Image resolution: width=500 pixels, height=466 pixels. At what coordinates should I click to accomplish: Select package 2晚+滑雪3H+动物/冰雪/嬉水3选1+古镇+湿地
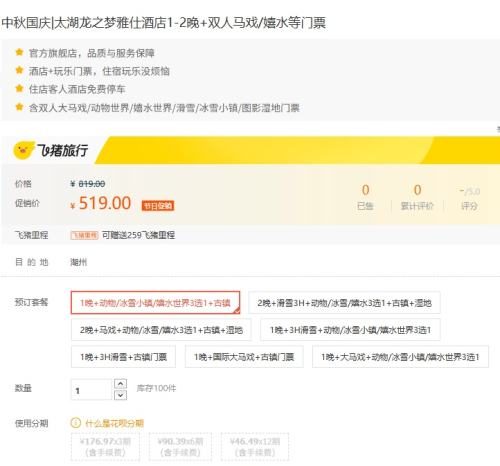344,303
